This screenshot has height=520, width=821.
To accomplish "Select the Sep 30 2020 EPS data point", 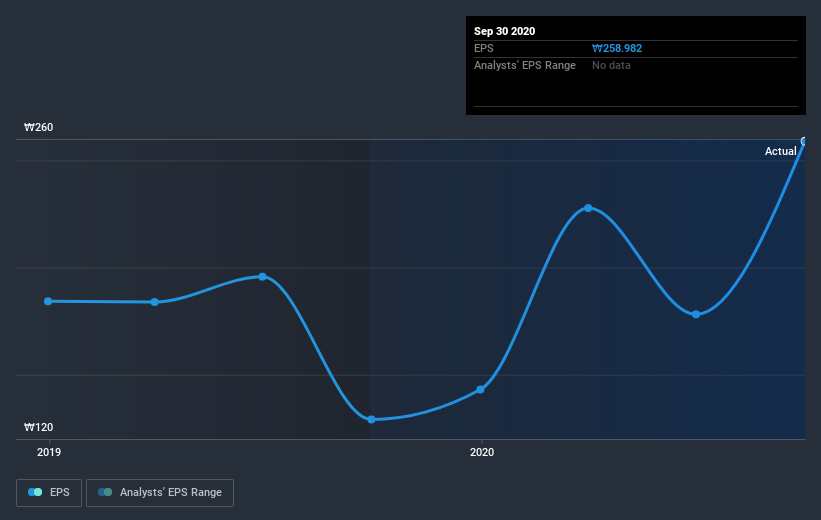I will (x=804, y=141).
